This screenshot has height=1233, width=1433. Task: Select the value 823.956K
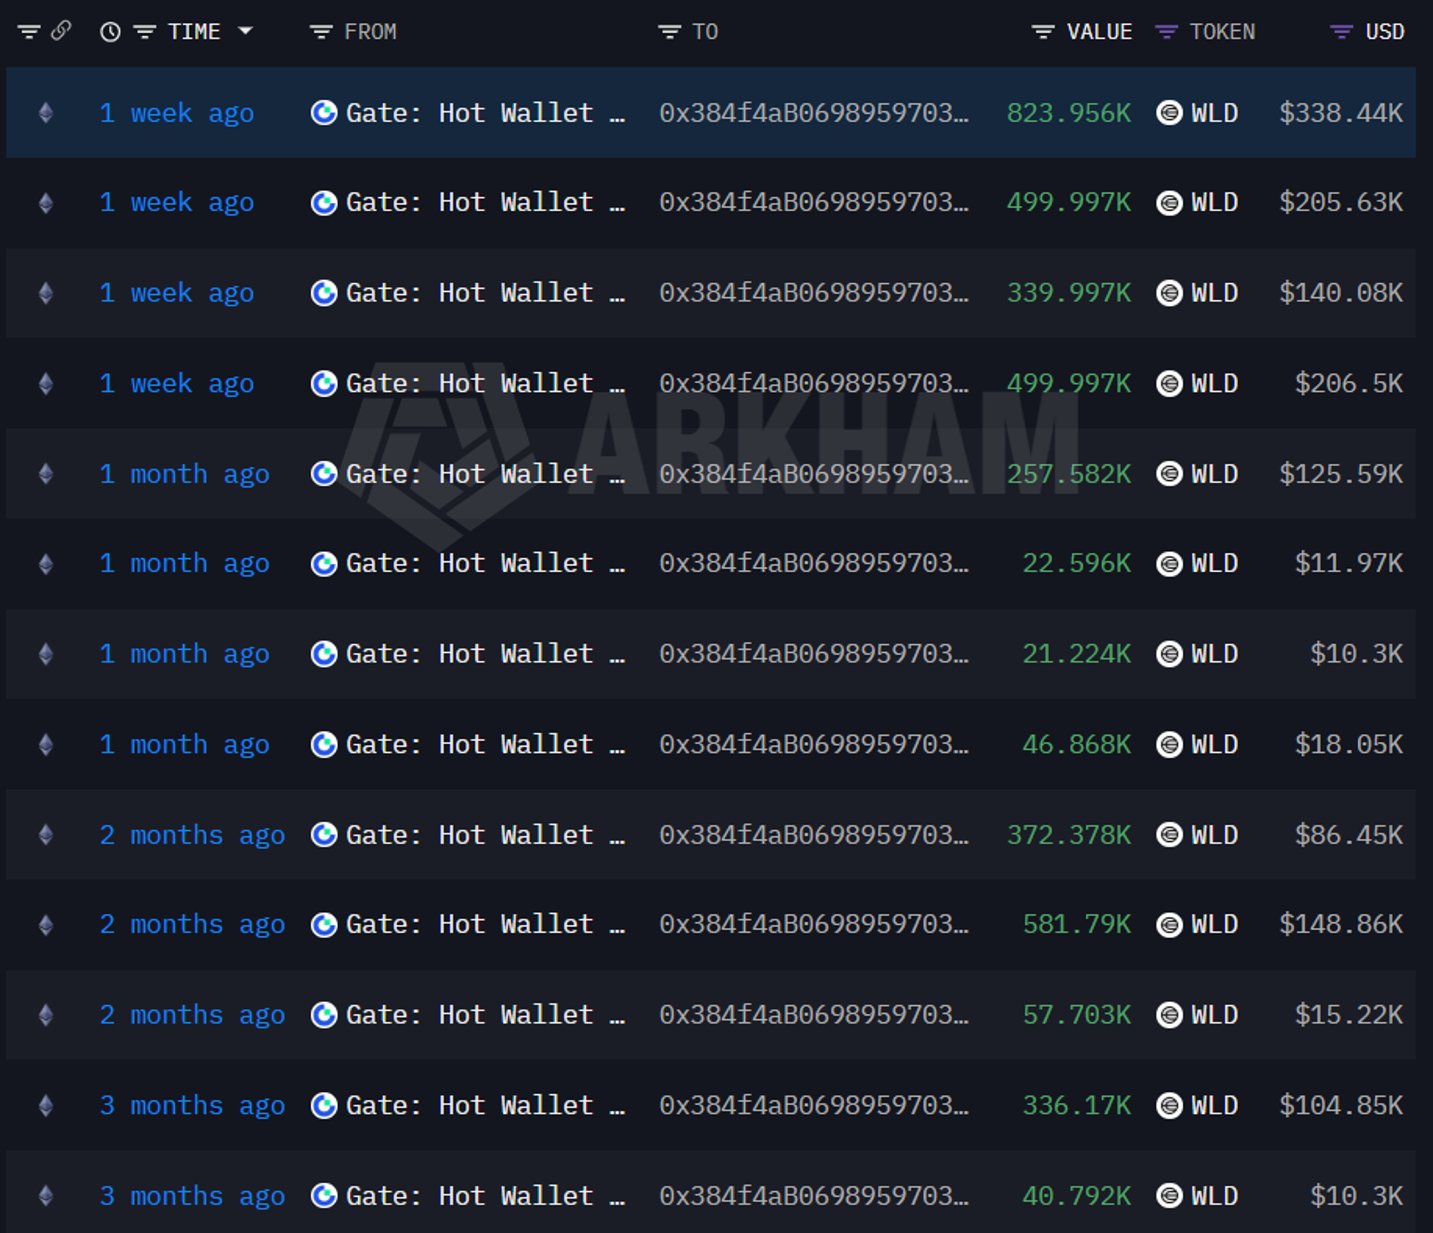(x=1069, y=113)
